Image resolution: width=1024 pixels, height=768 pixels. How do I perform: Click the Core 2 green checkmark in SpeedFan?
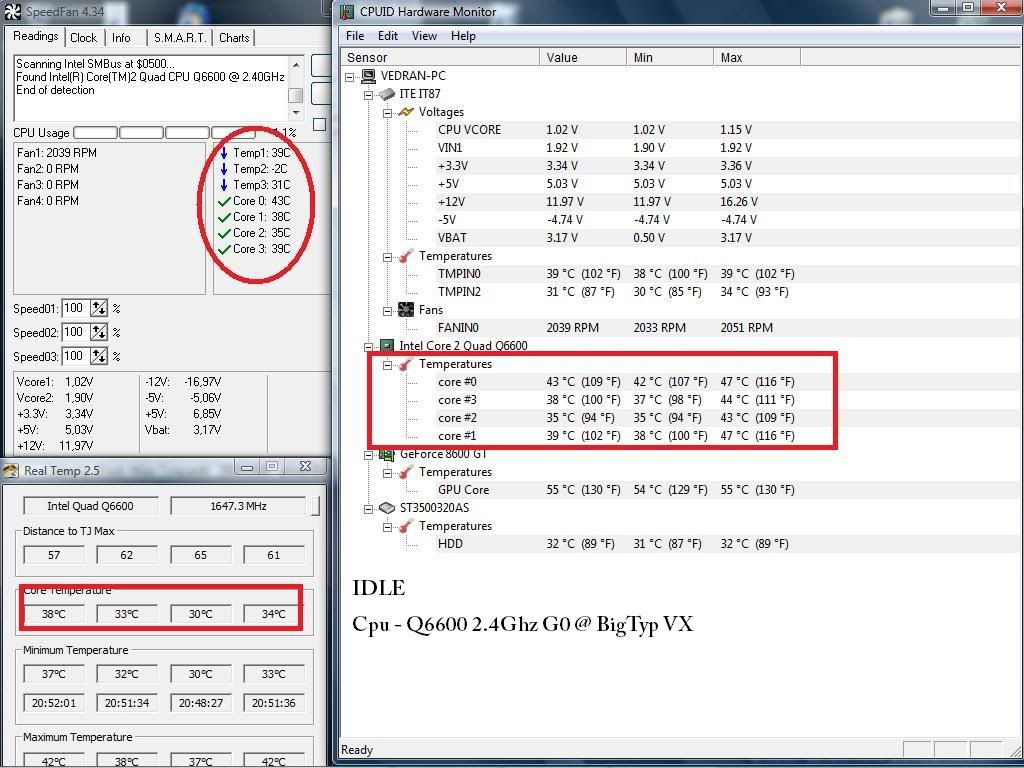click(224, 233)
